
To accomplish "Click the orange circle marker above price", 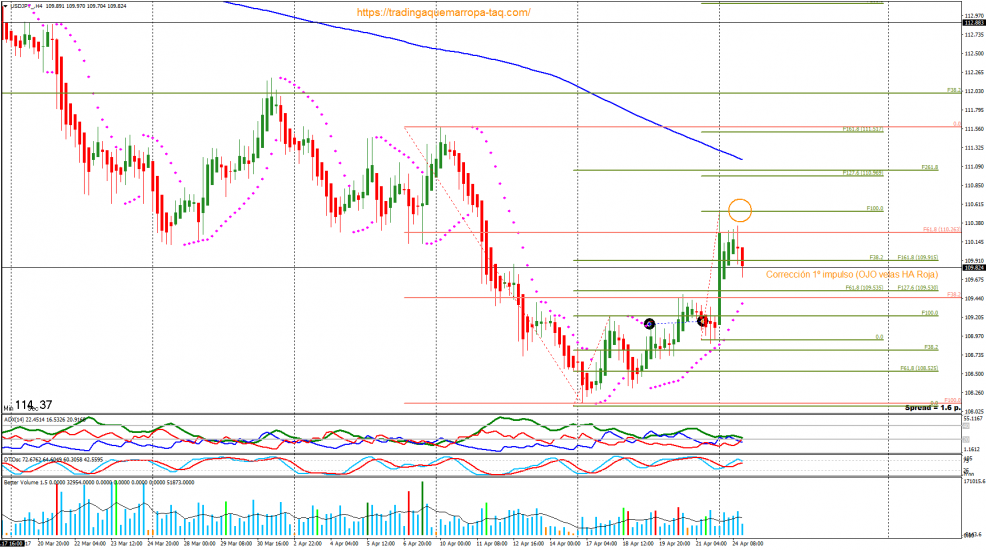I will coord(739,210).
